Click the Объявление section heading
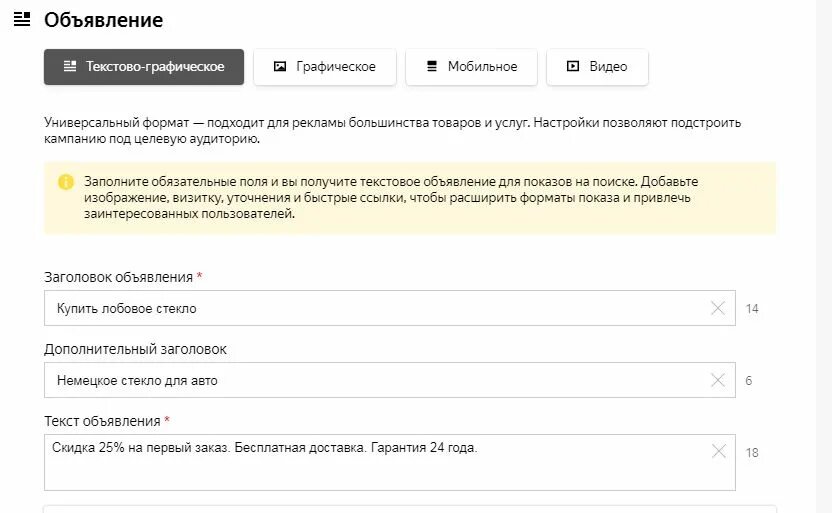 tap(103, 20)
